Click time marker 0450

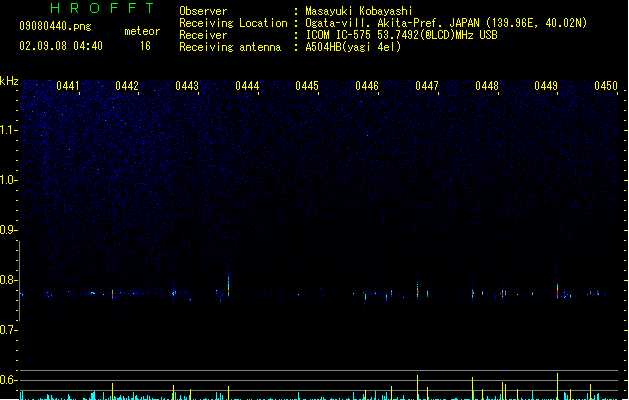[x=606, y=86]
